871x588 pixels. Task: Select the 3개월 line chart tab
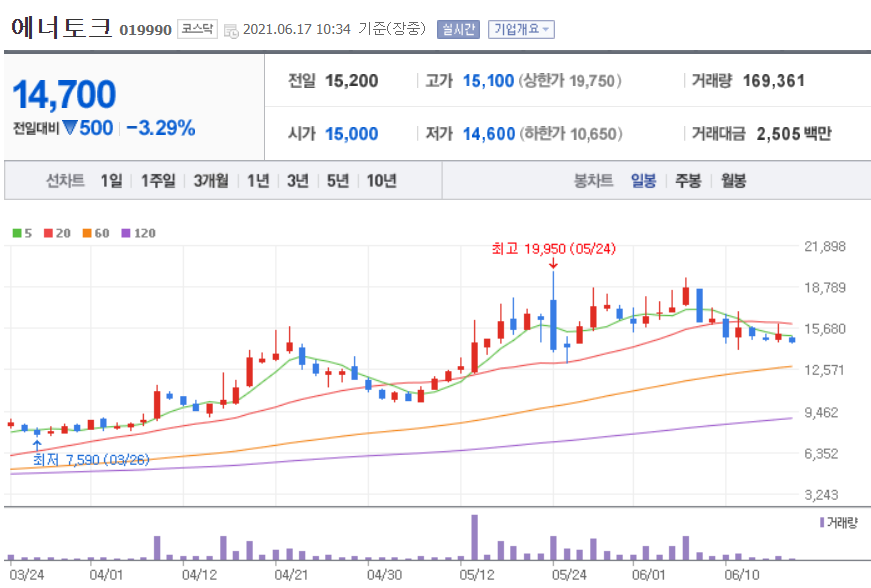coord(211,180)
